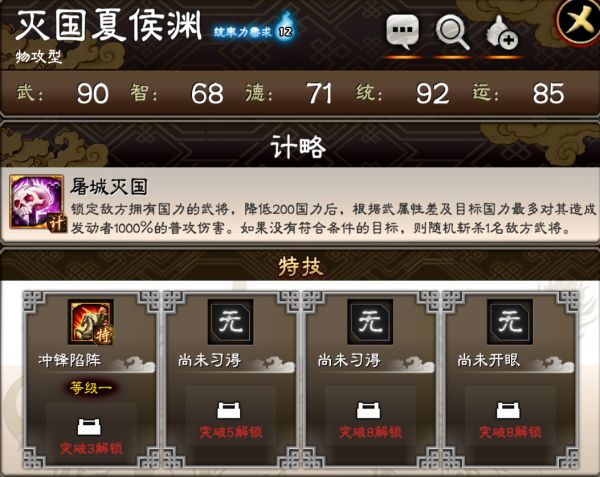600x477 pixels.
Task: Click the magnifying glass search icon
Action: coord(452,32)
